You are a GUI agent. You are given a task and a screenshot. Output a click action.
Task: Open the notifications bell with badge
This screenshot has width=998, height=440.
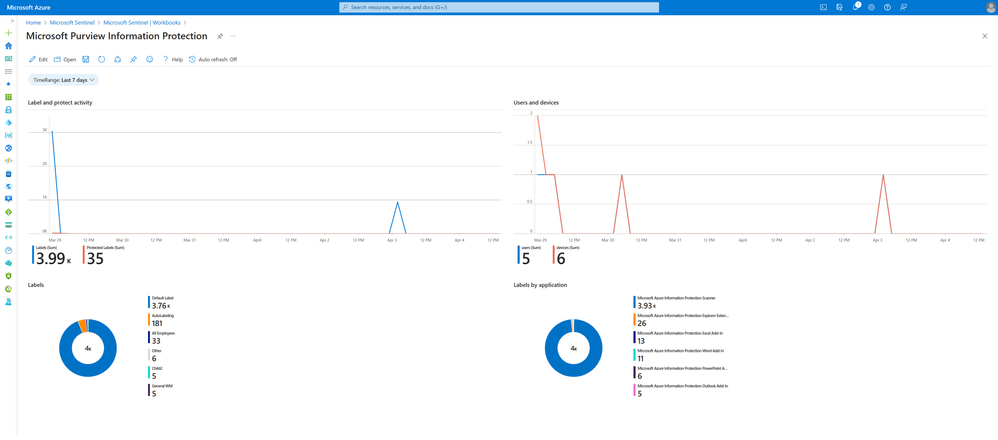[857, 7]
